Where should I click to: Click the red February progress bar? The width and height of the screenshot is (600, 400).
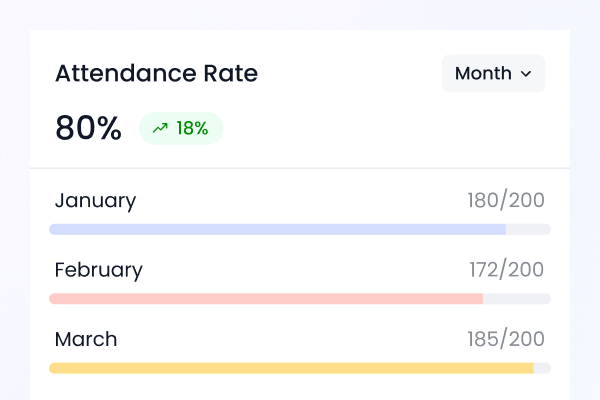tap(266, 299)
